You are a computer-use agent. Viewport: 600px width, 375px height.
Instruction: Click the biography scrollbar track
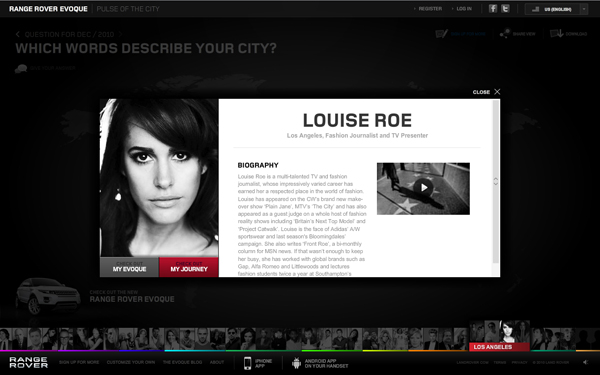point(496,182)
